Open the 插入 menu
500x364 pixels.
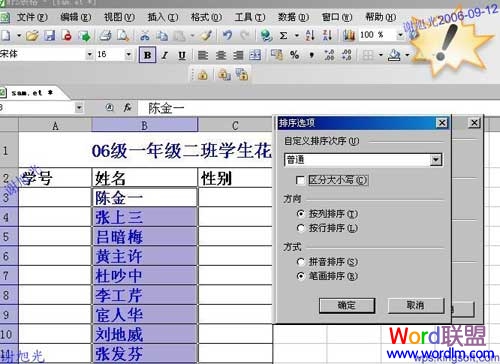(163, 17)
